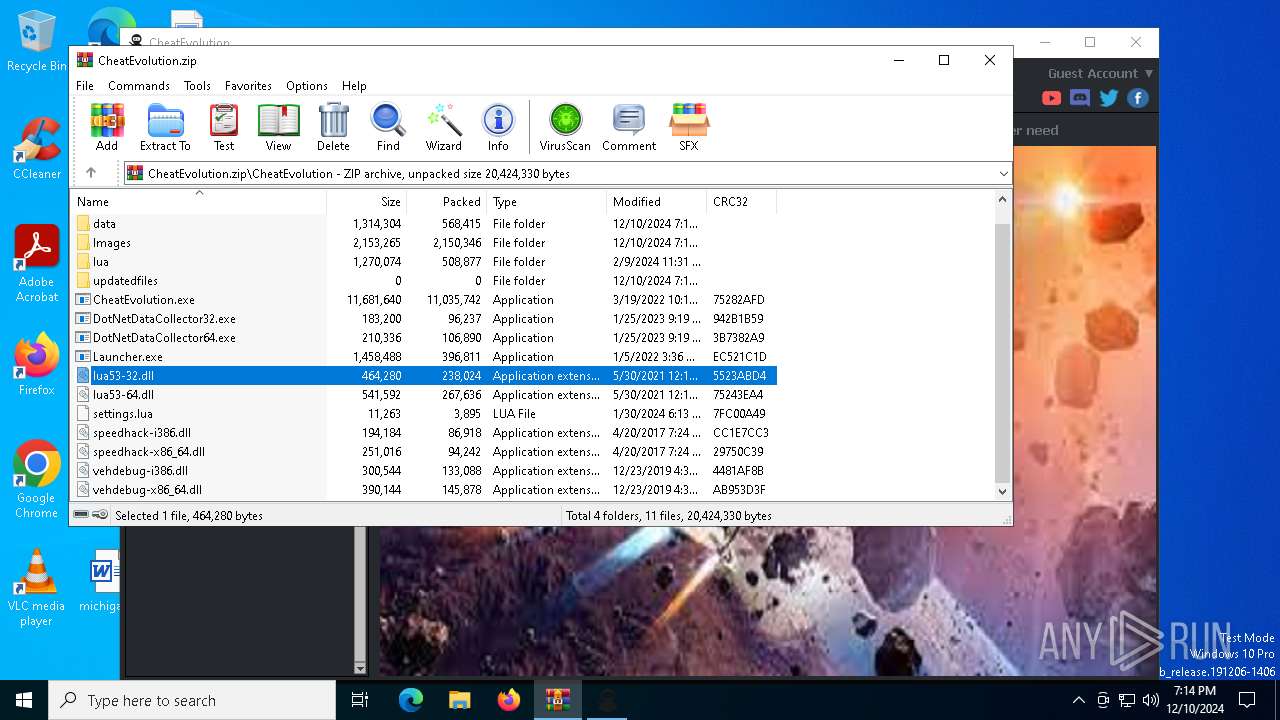Select DotNetDataCollector32.exe file
Image resolution: width=1280 pixels, height=720 pixels.
(x=424, y=319)
